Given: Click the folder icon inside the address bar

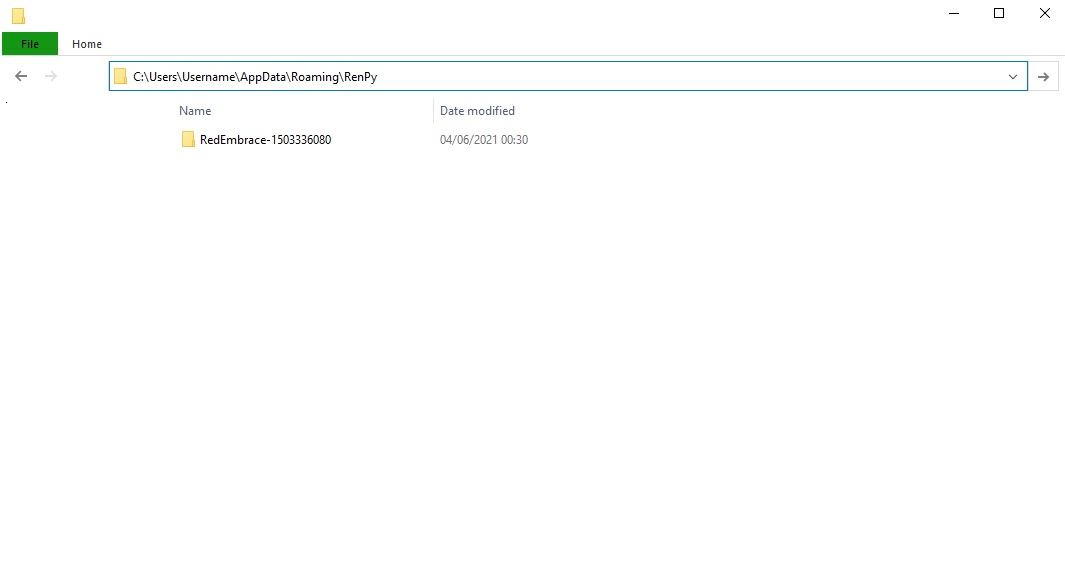Looking at the screenshot, I should coord(121,77).
